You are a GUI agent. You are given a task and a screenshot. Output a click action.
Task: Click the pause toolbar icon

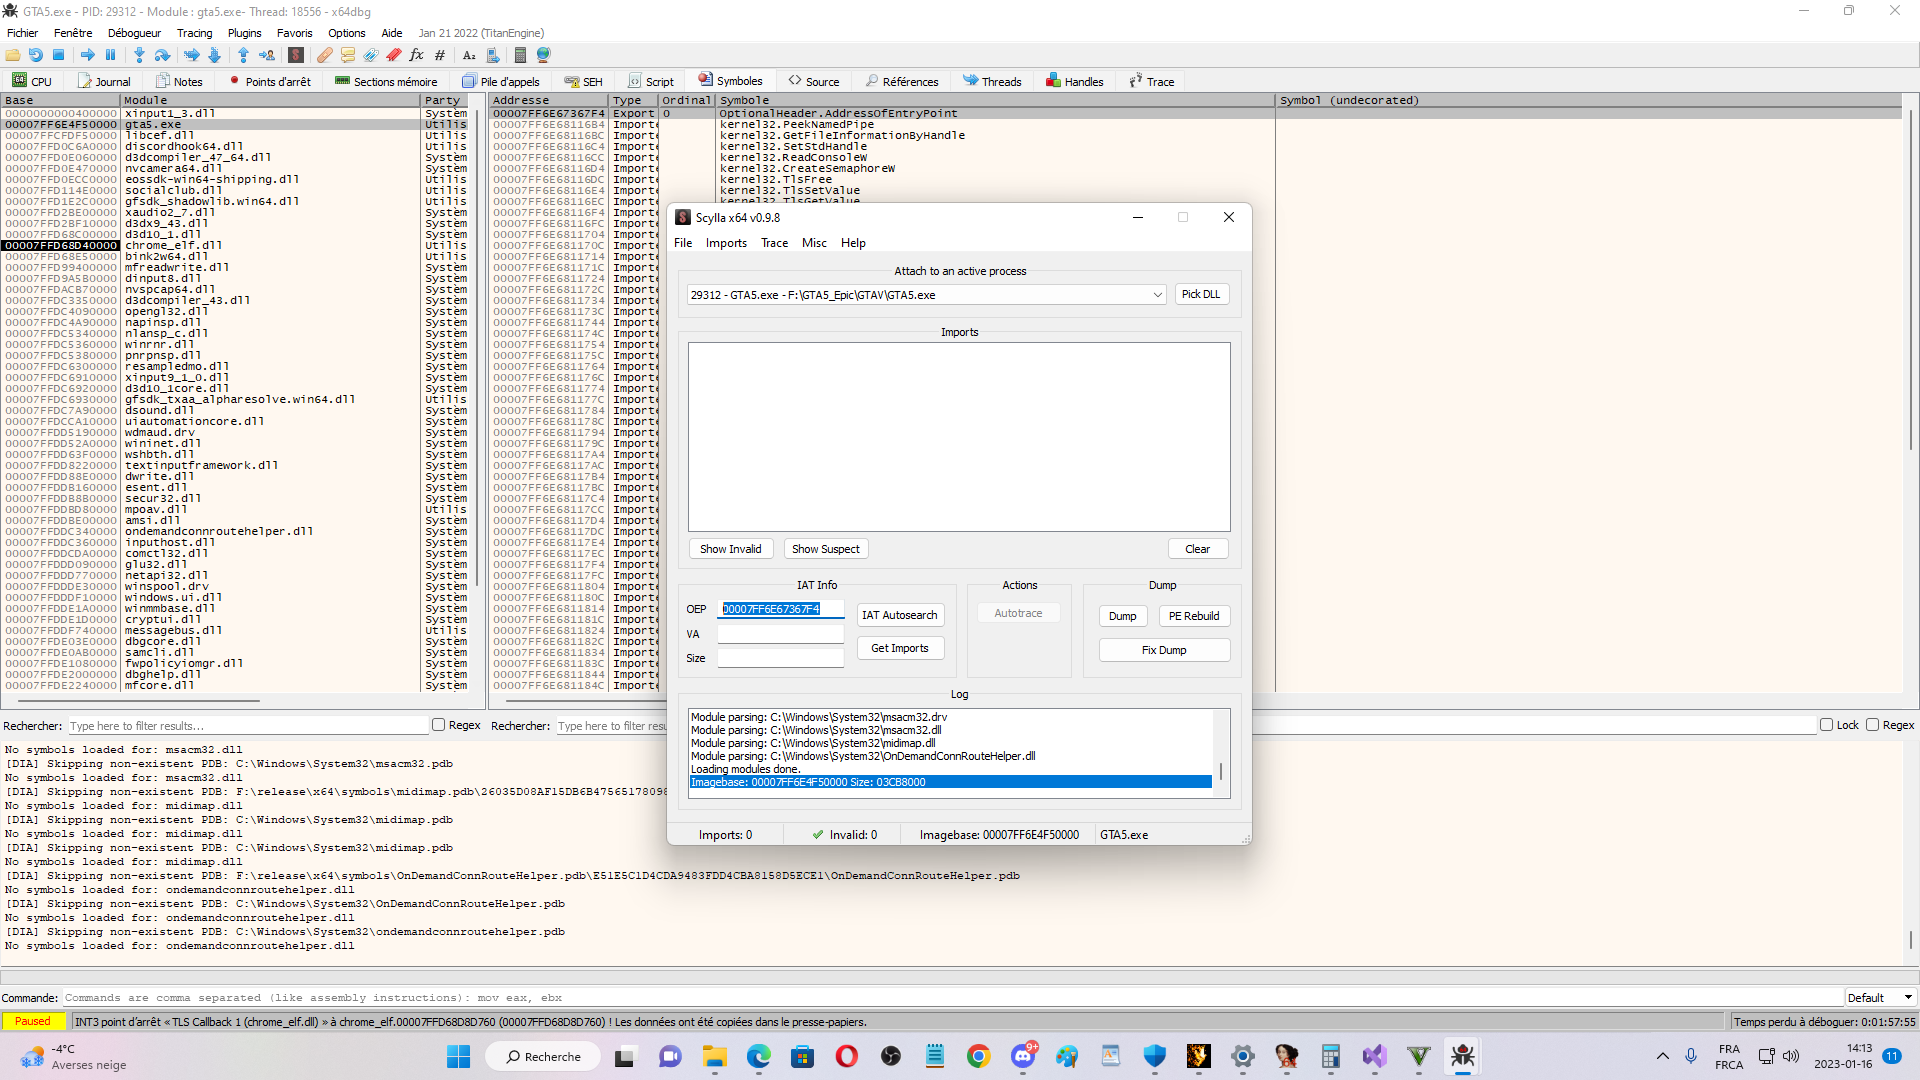click(111, 55)
